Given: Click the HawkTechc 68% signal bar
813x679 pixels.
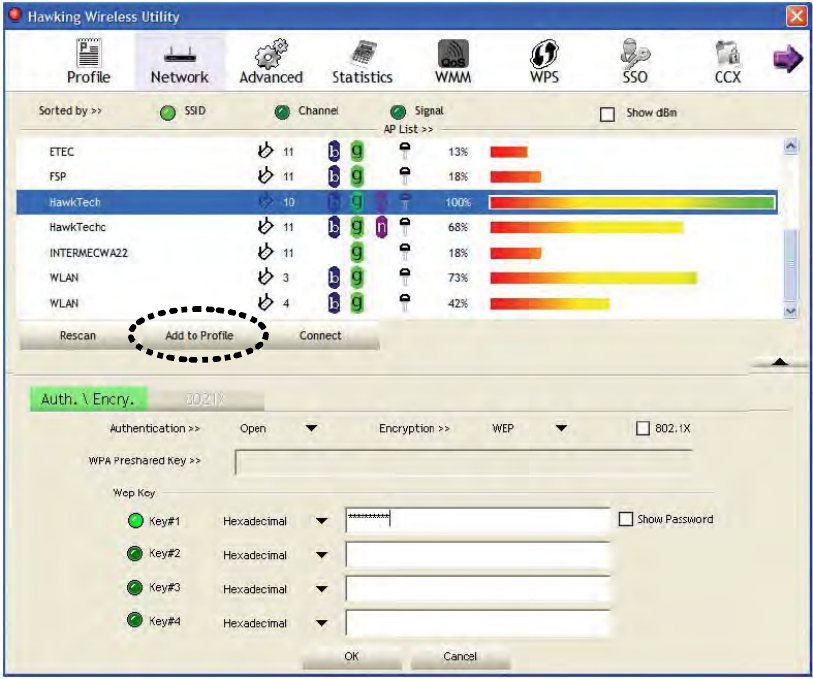Looking at the screenshot, I should click(x=587, y=228).
